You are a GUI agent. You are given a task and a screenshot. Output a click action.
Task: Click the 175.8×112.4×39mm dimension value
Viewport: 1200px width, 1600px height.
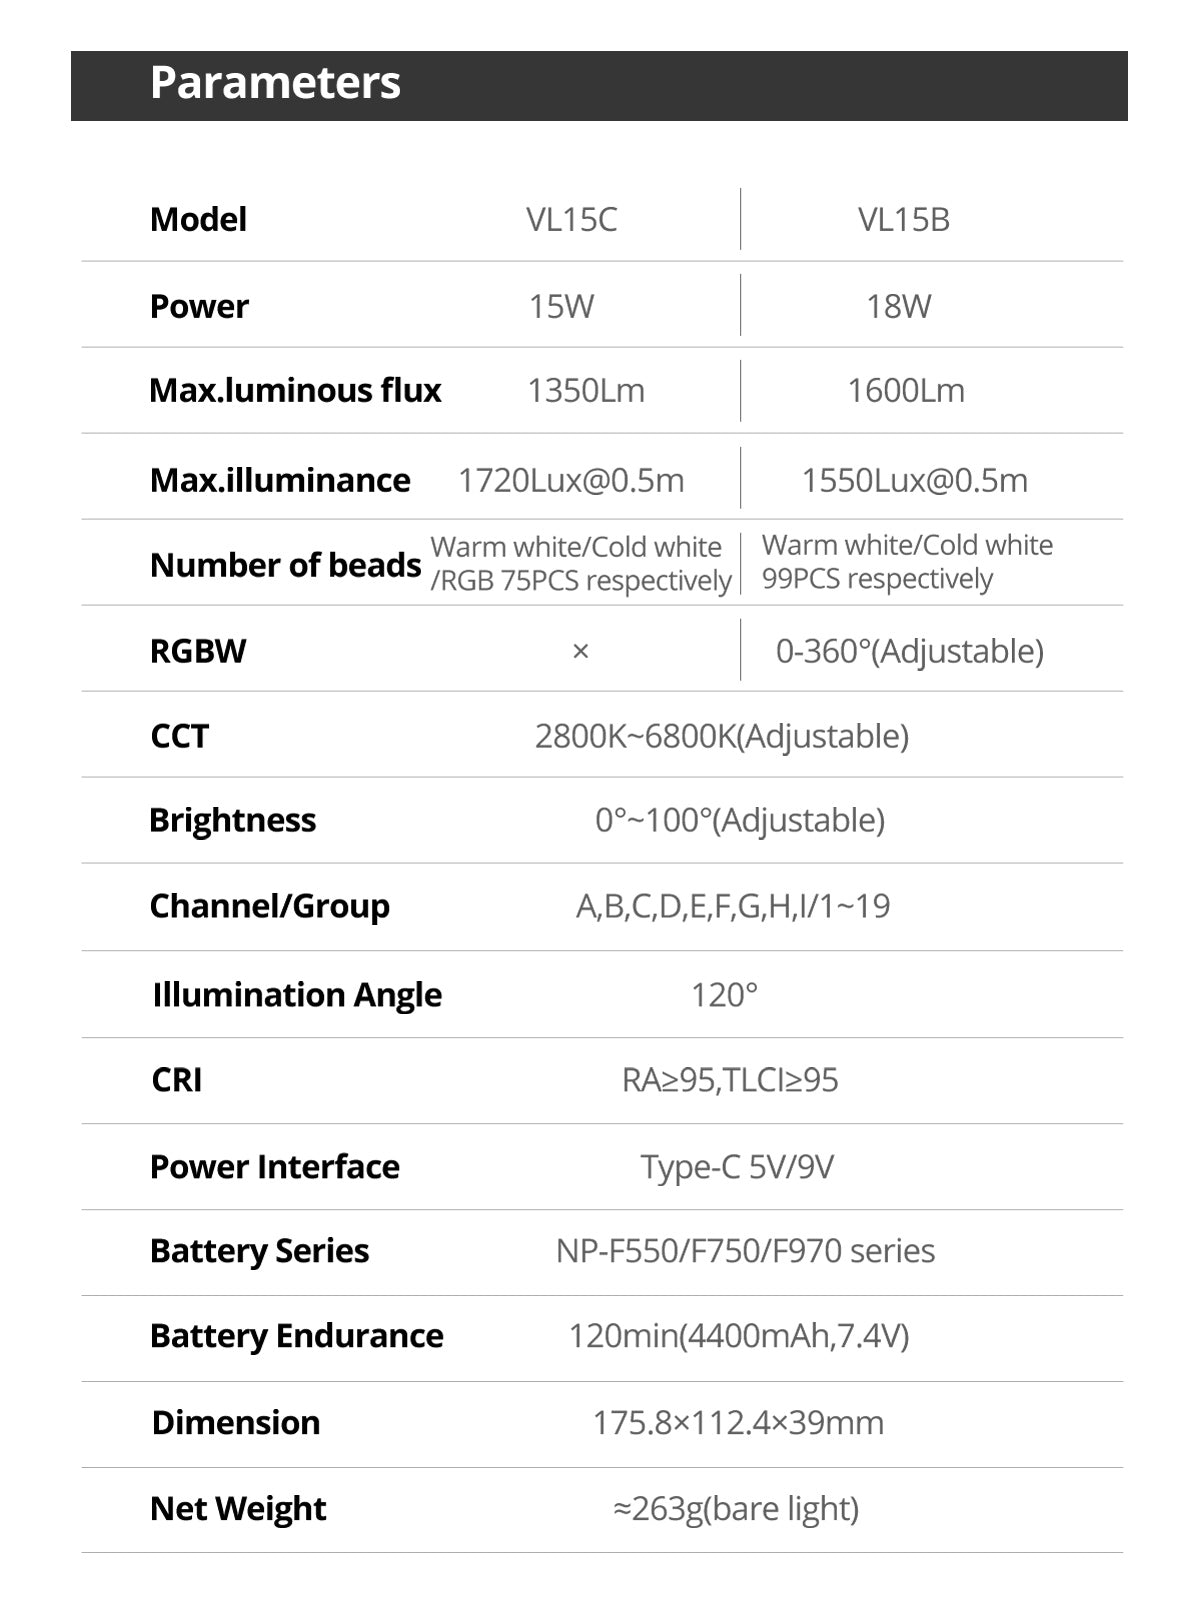pos(738,1422)
